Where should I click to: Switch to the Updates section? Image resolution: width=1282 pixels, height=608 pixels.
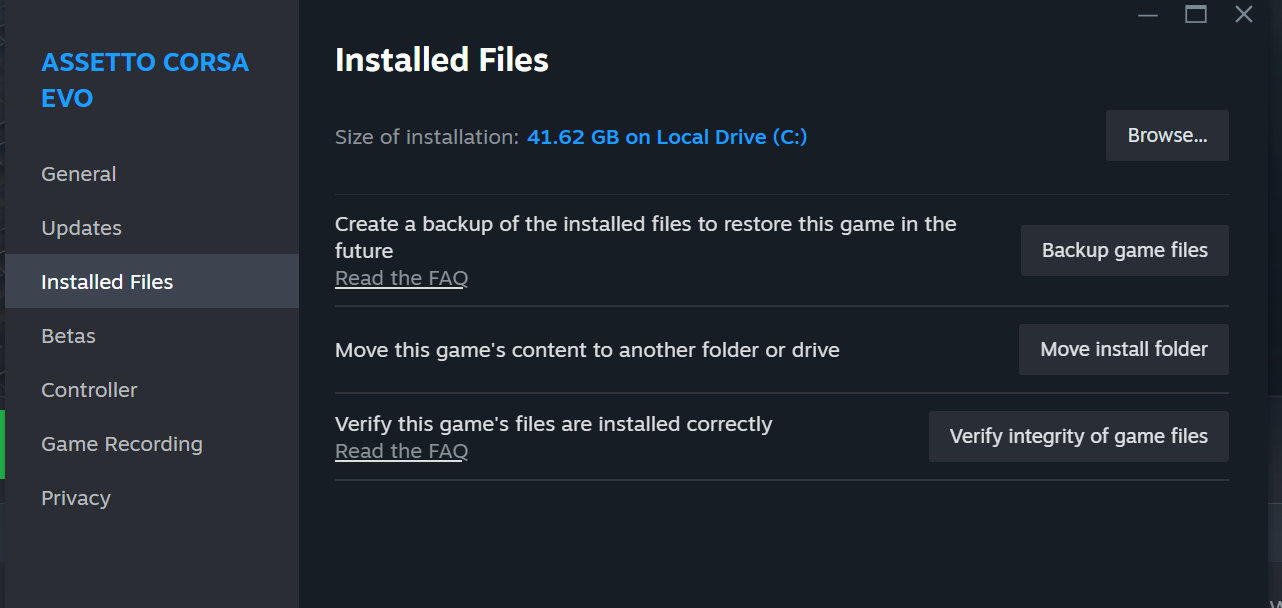click(82, 228)
